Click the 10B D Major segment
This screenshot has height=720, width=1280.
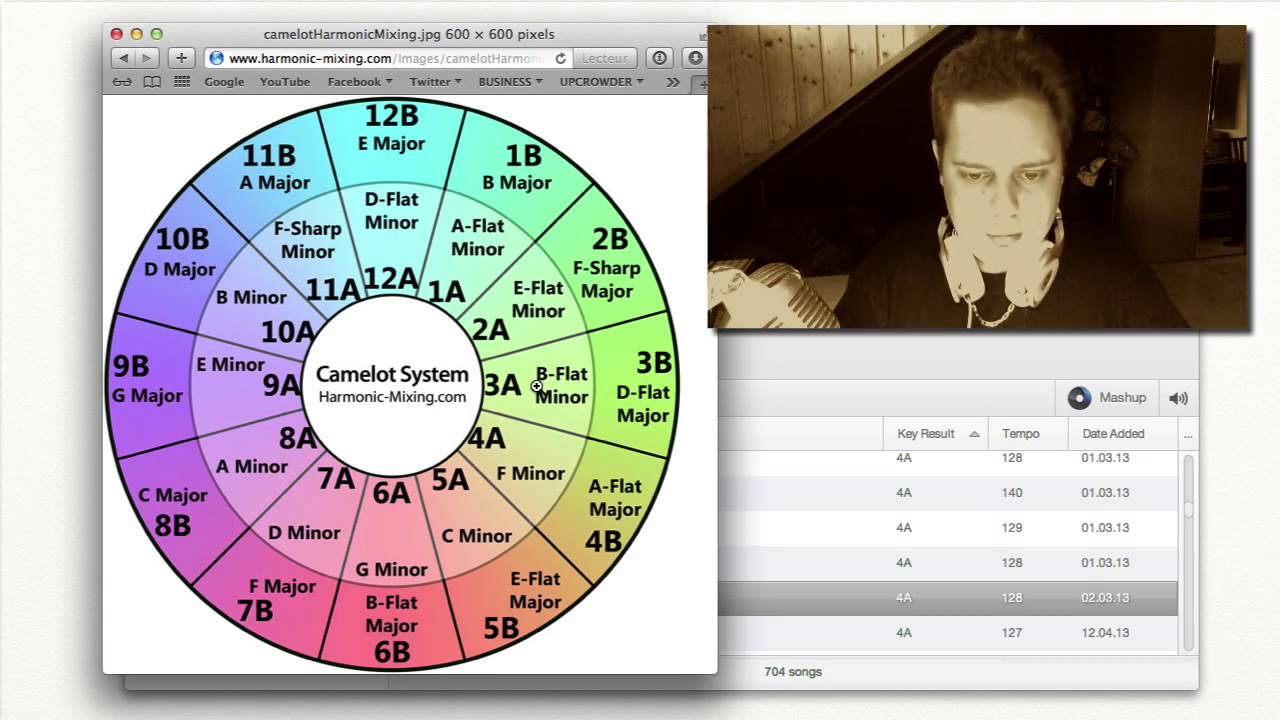181,253
